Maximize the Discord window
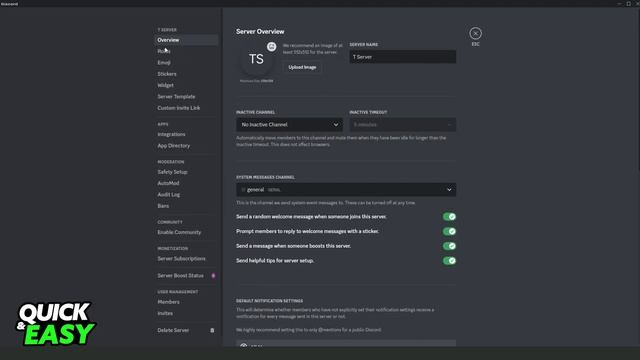The height and width of the screenshot is (360, 640). click(629, 3)
